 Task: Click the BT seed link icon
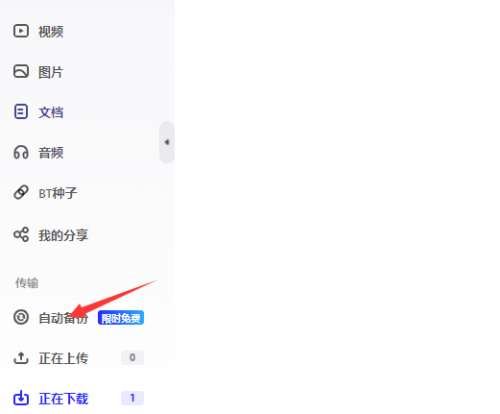[x=21, y=192]
